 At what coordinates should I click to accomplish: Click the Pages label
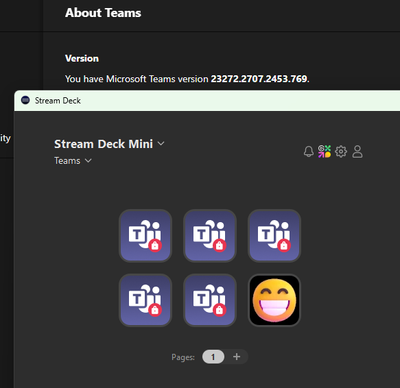183,357
